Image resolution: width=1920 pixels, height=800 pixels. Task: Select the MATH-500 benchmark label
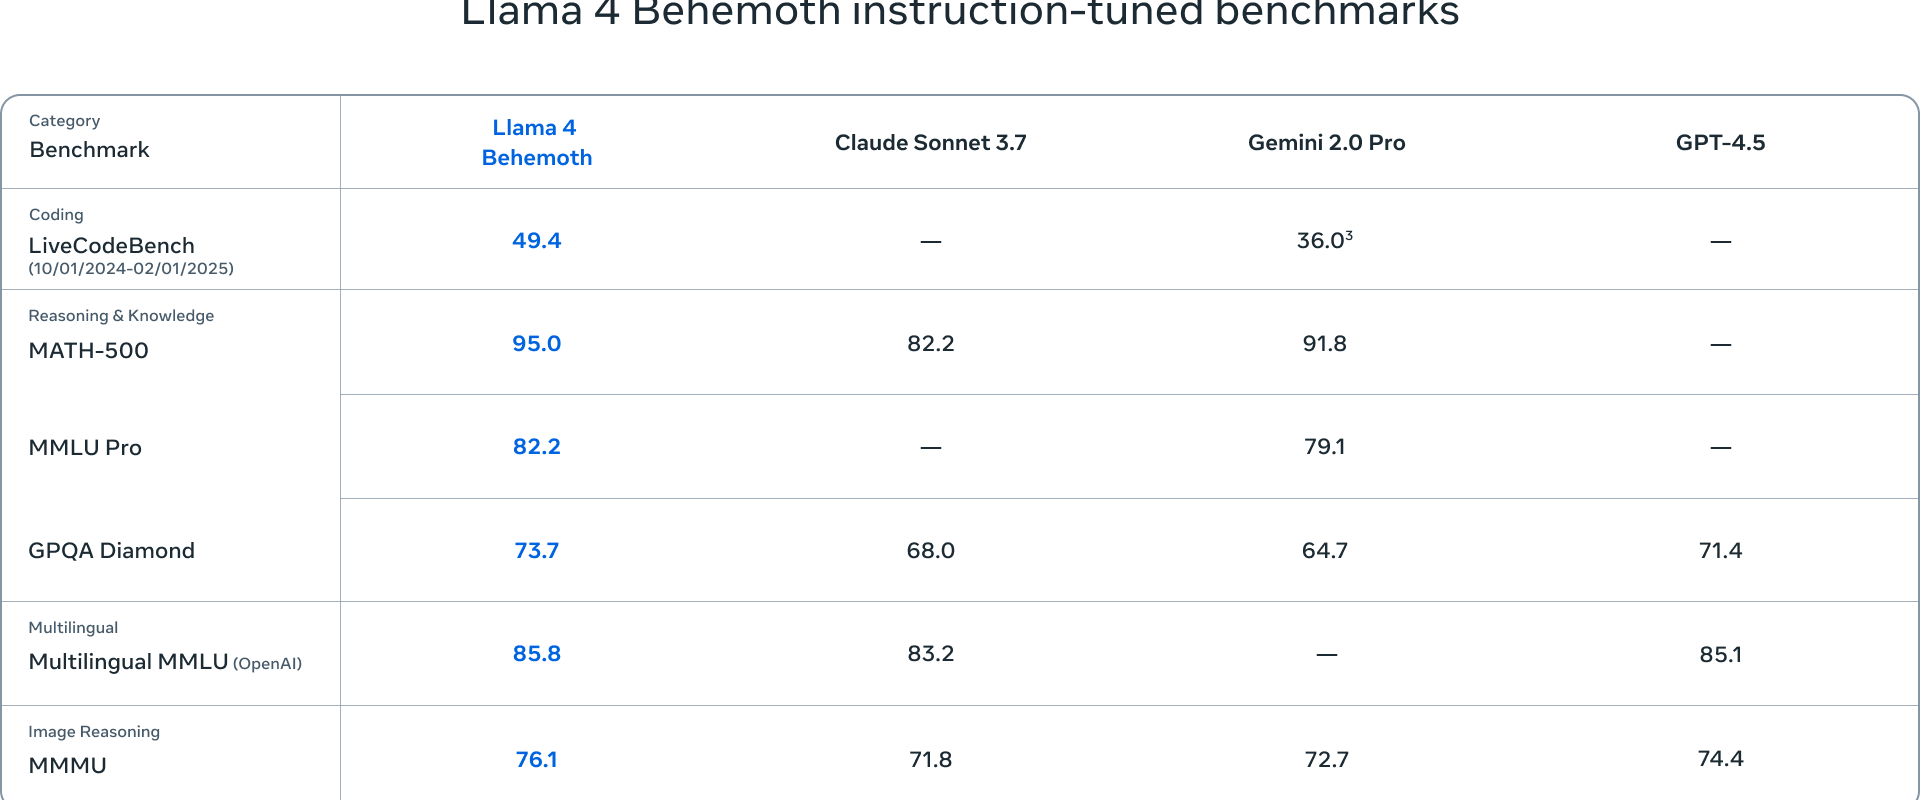89,351
